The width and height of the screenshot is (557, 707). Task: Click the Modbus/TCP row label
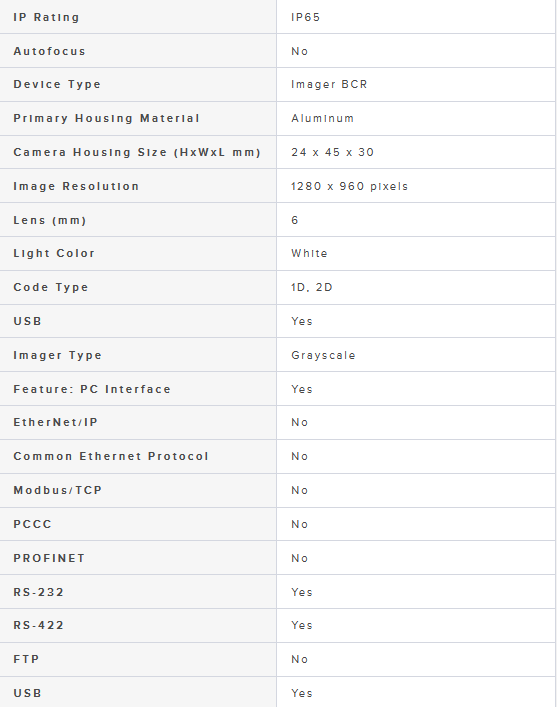[x=58, y=490]
